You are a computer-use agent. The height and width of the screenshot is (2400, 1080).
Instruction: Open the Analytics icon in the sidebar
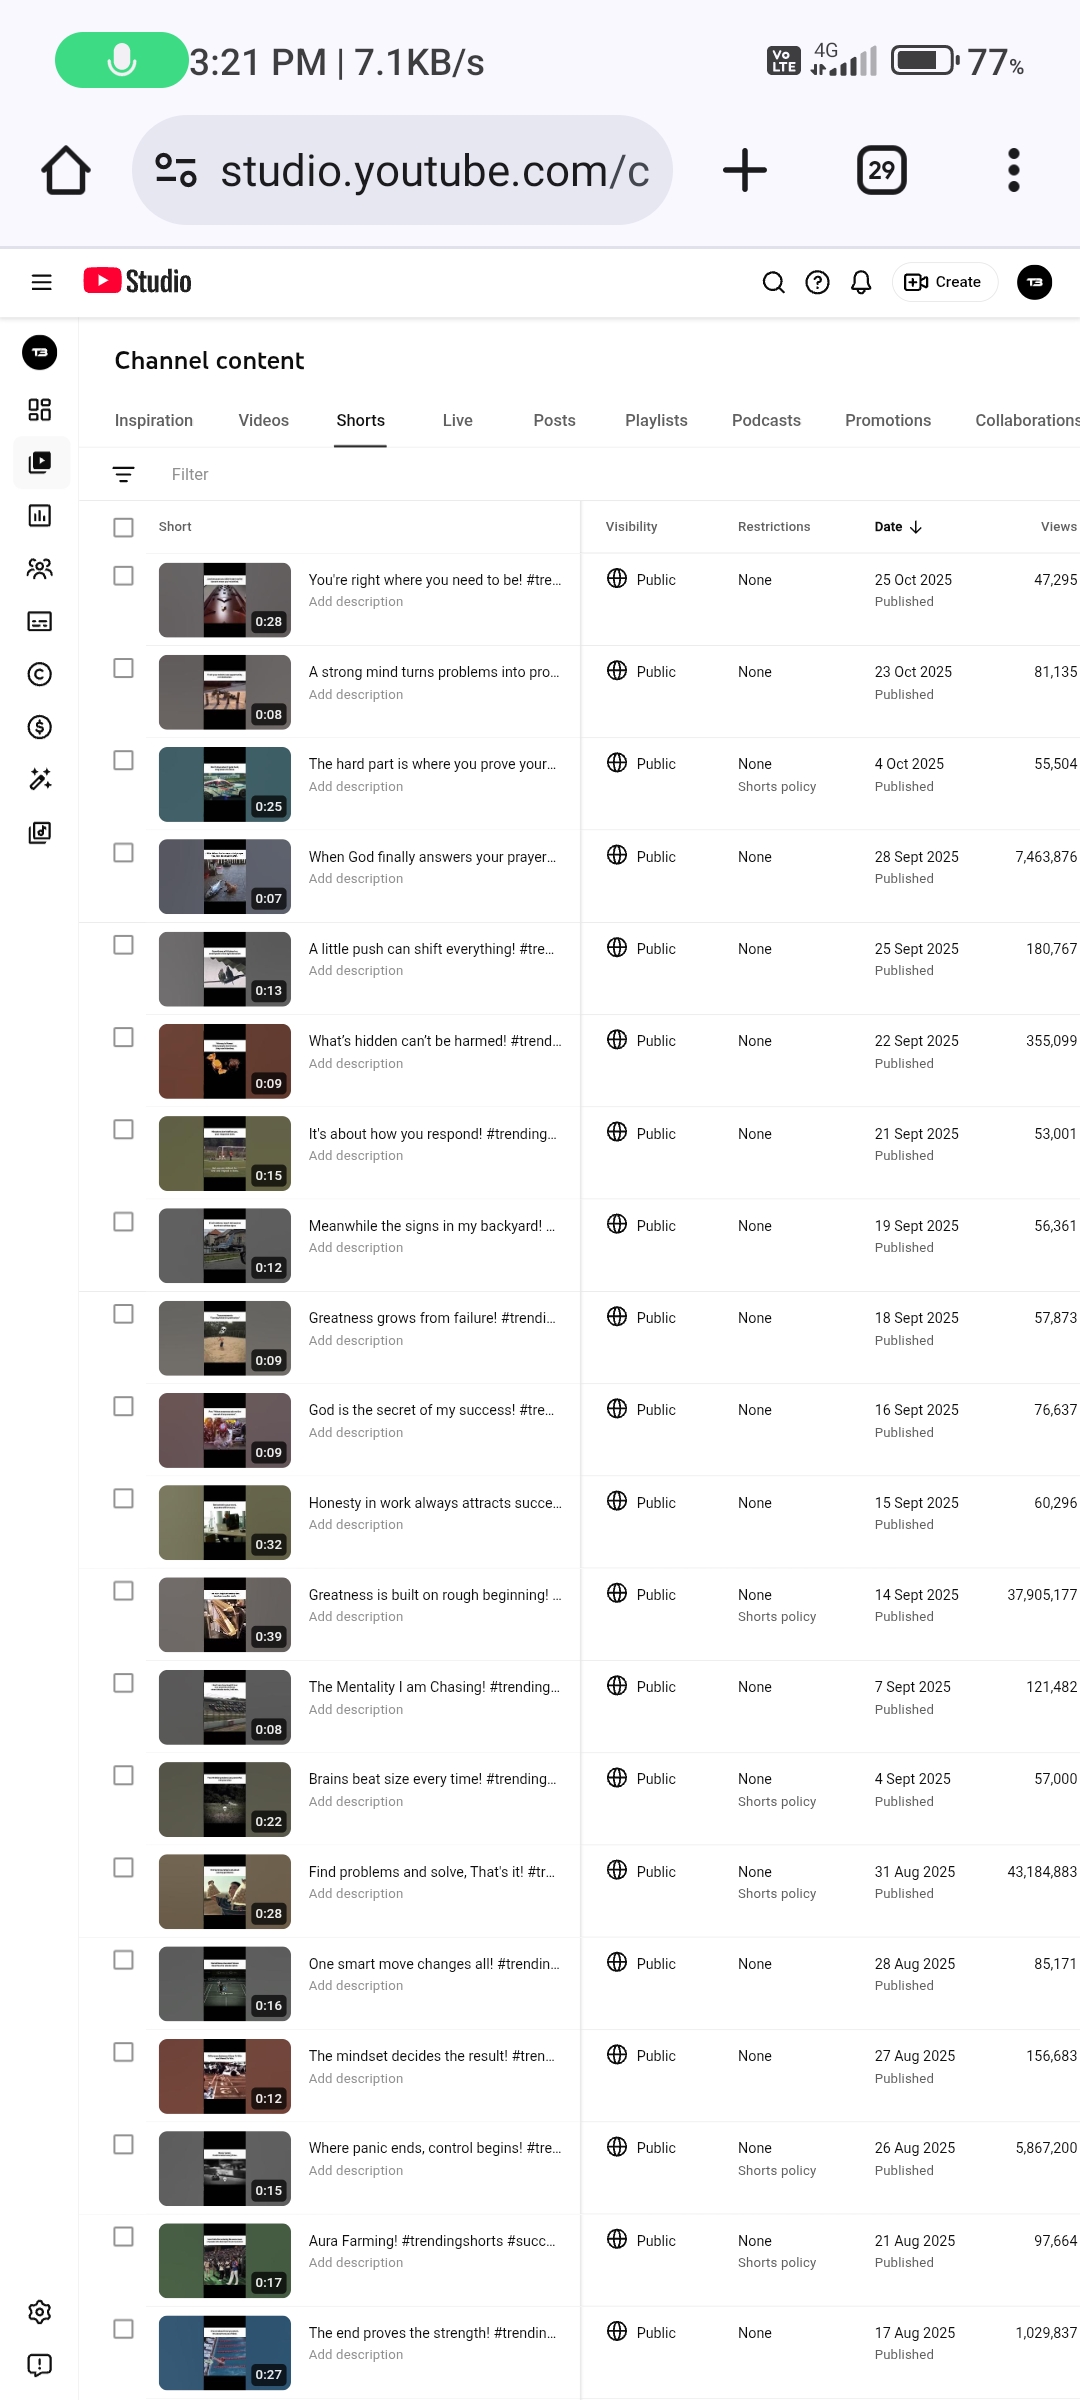(40, 516)
